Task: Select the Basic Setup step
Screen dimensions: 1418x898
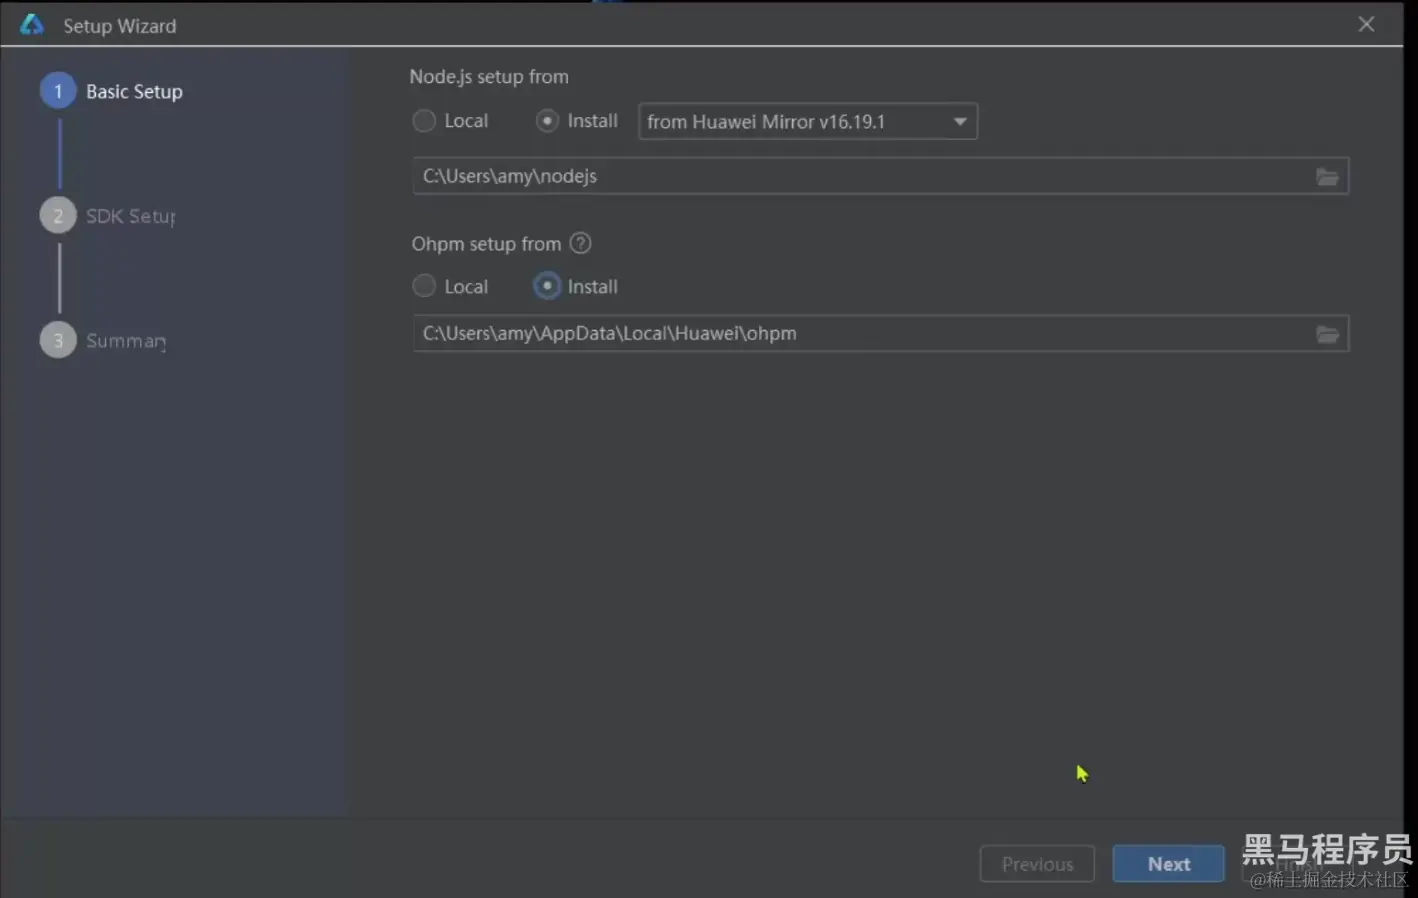Action: coord(111,91)
